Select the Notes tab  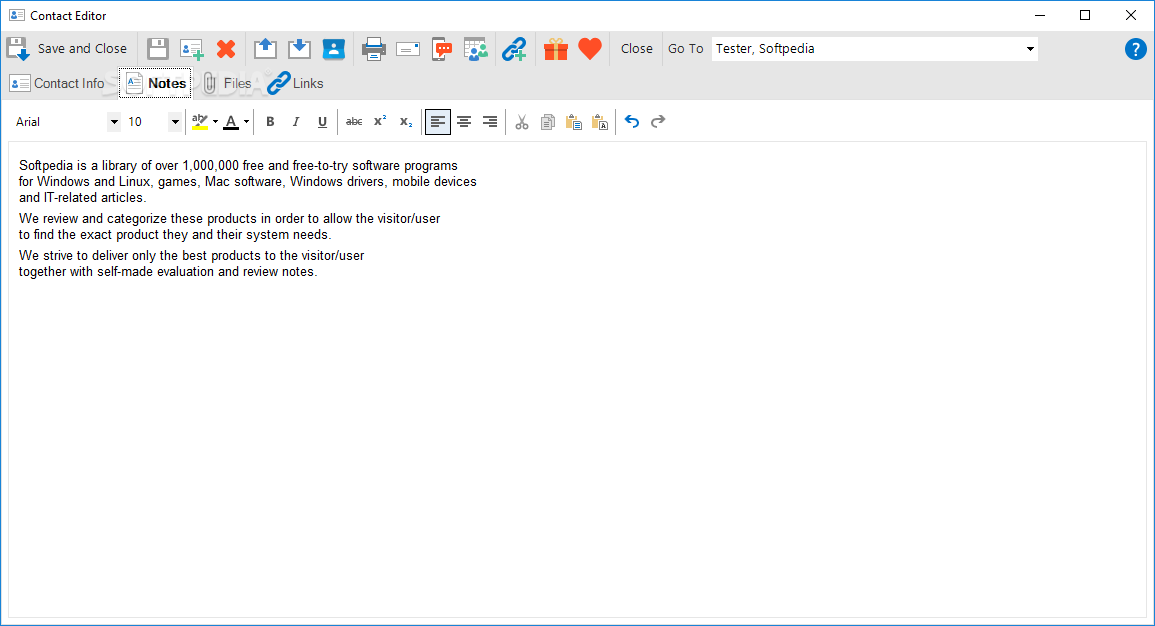[x=155, y=83]
